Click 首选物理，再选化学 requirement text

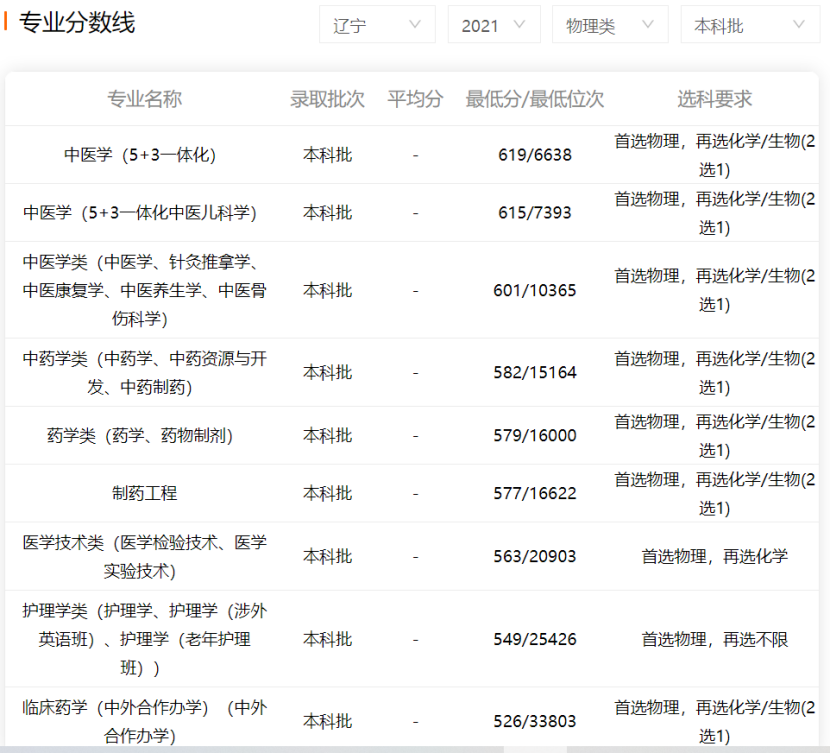(x=714, y=556)
